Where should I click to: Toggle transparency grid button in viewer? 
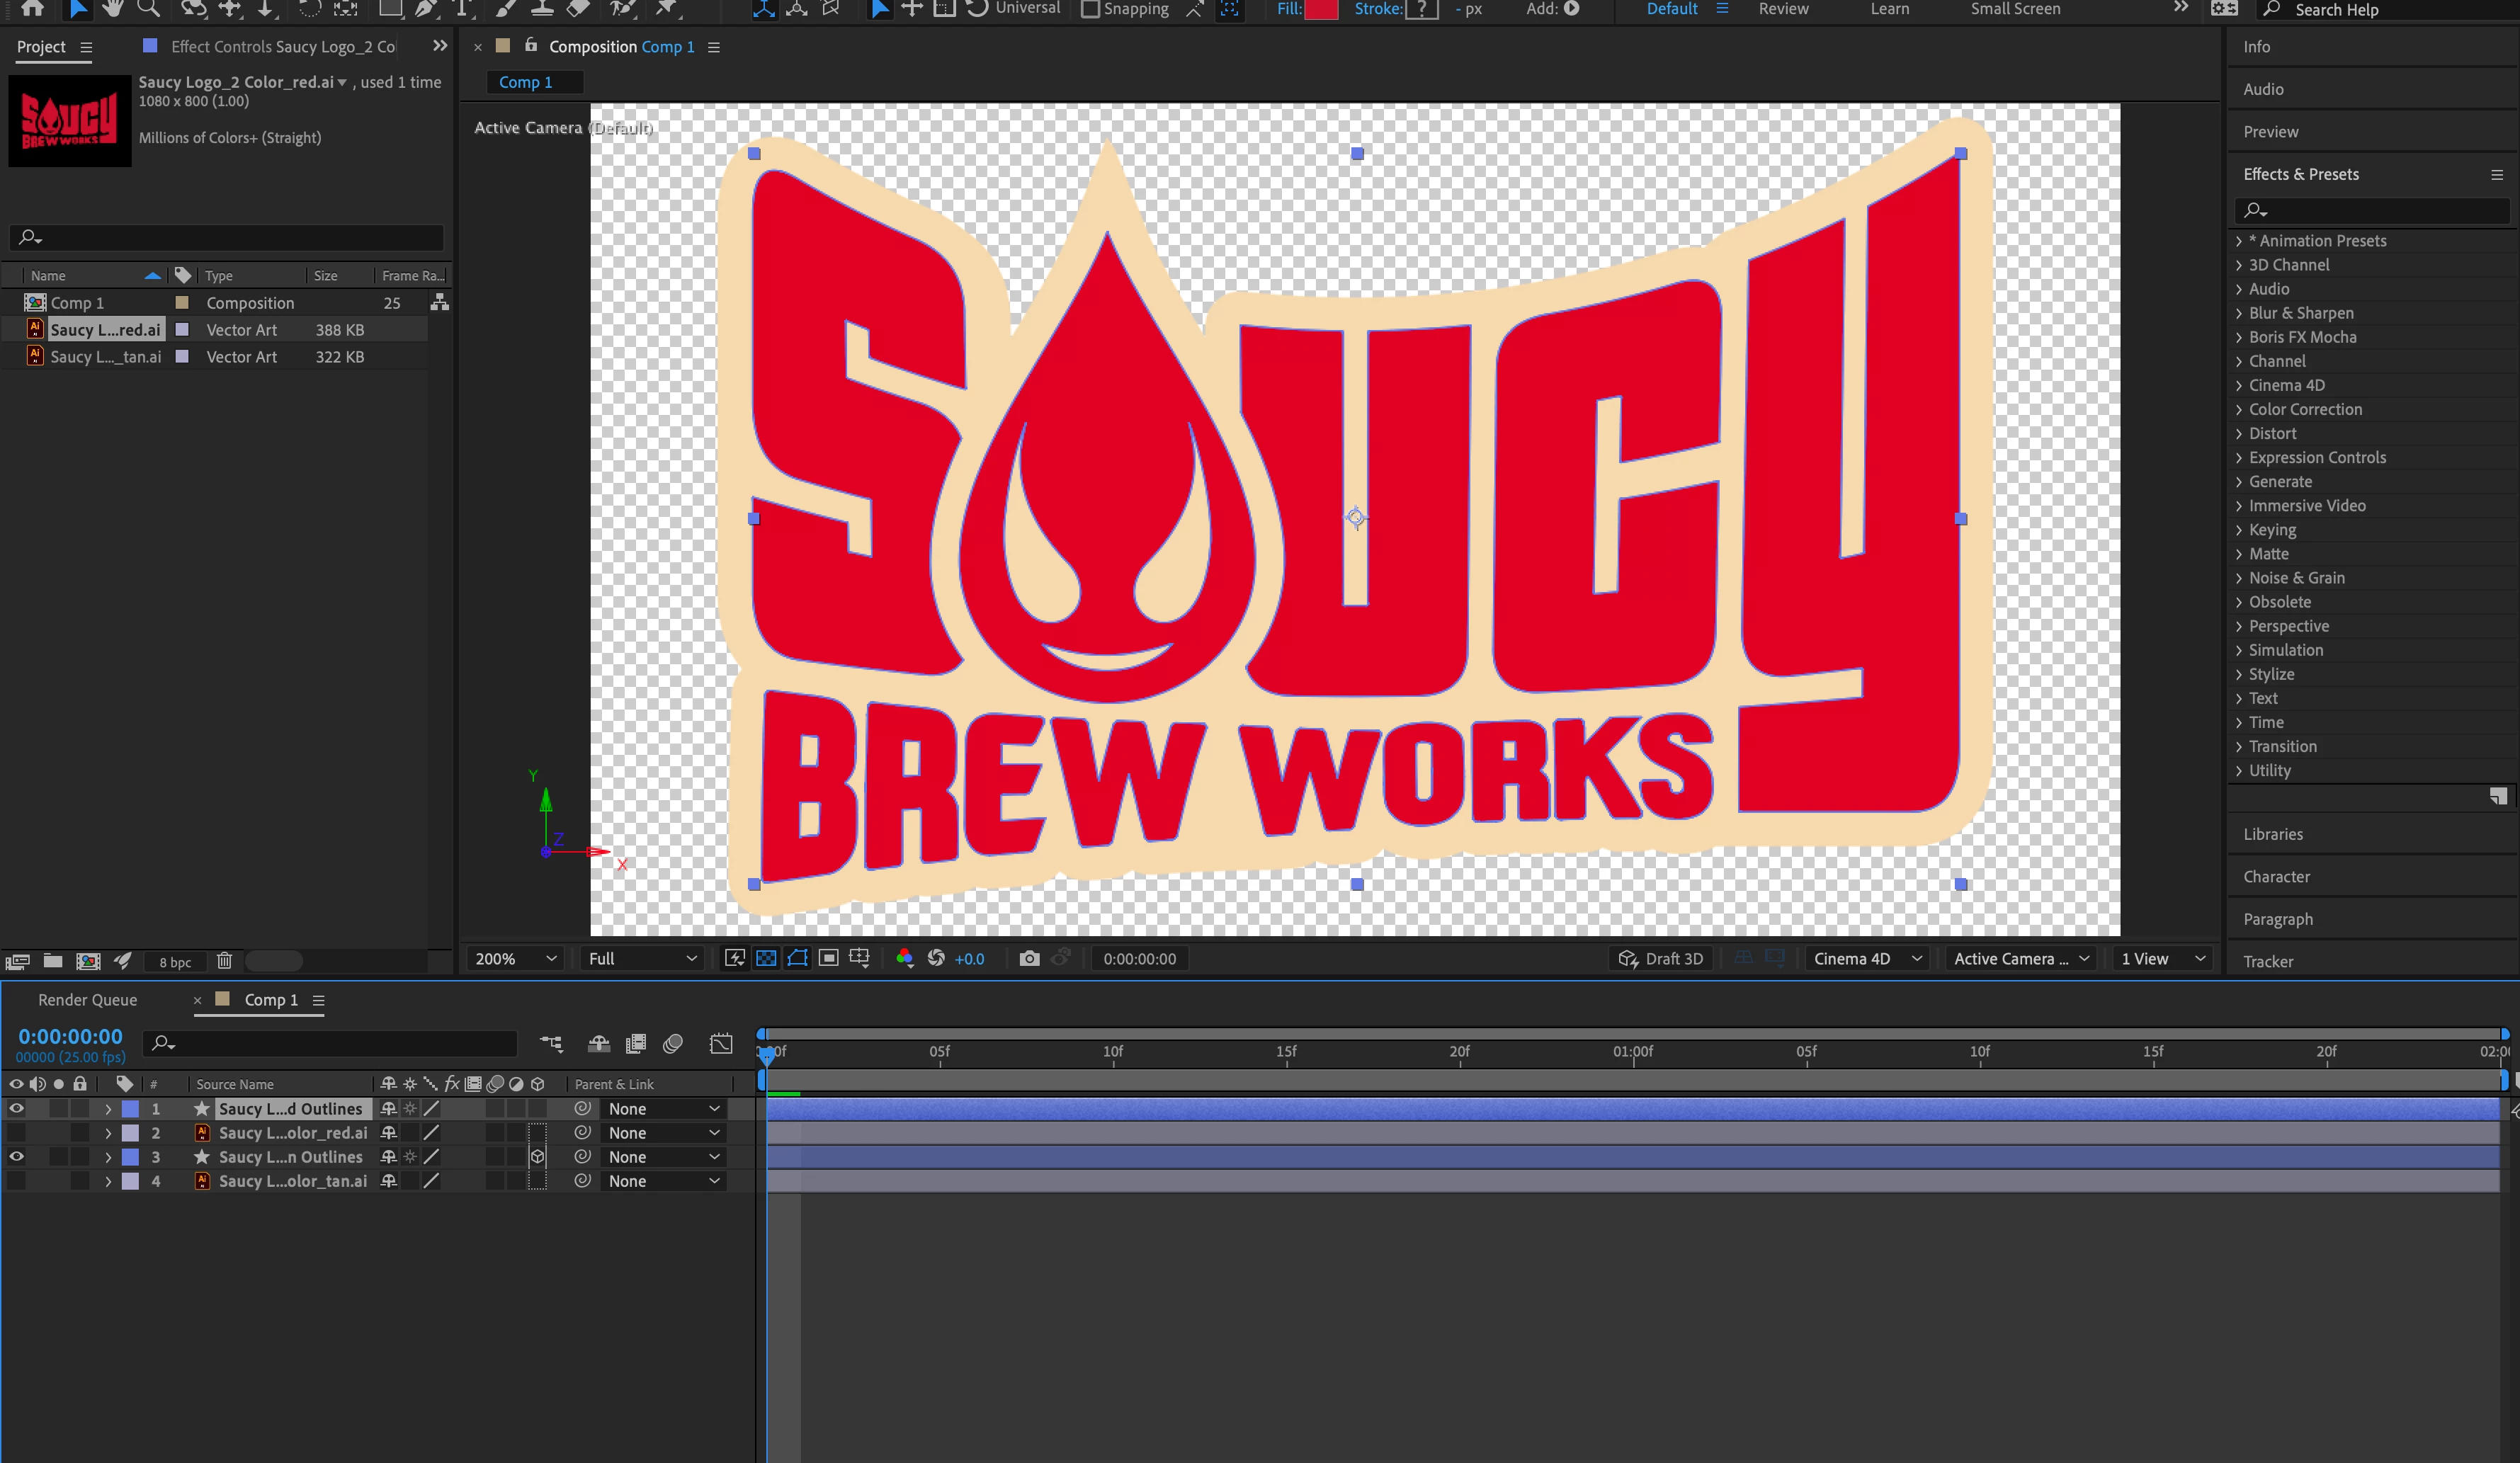point(766,958)
